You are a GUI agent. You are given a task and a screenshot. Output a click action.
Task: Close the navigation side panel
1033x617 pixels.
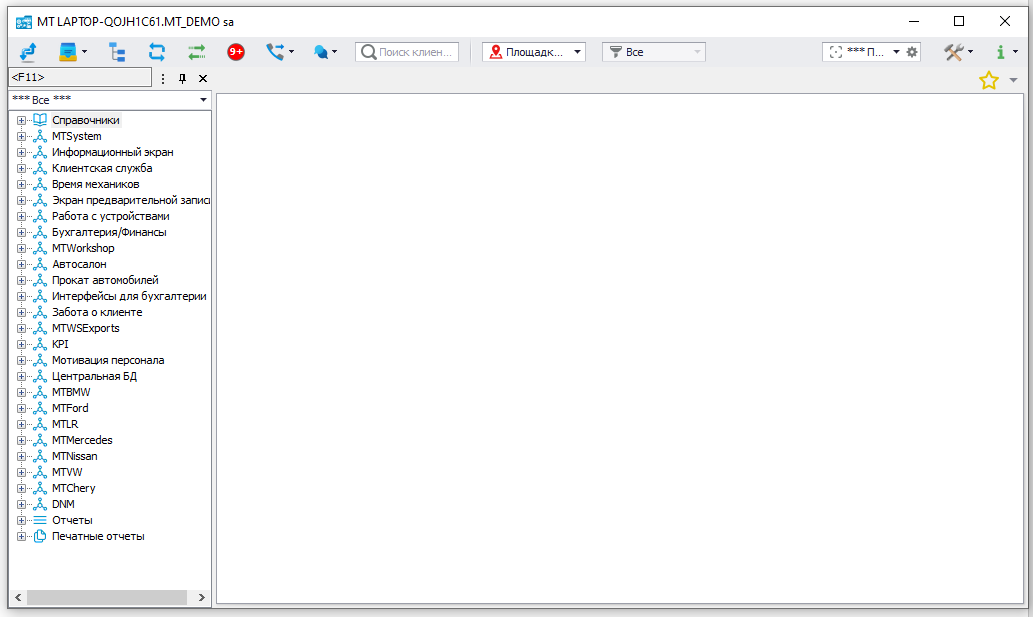point(203,78)
